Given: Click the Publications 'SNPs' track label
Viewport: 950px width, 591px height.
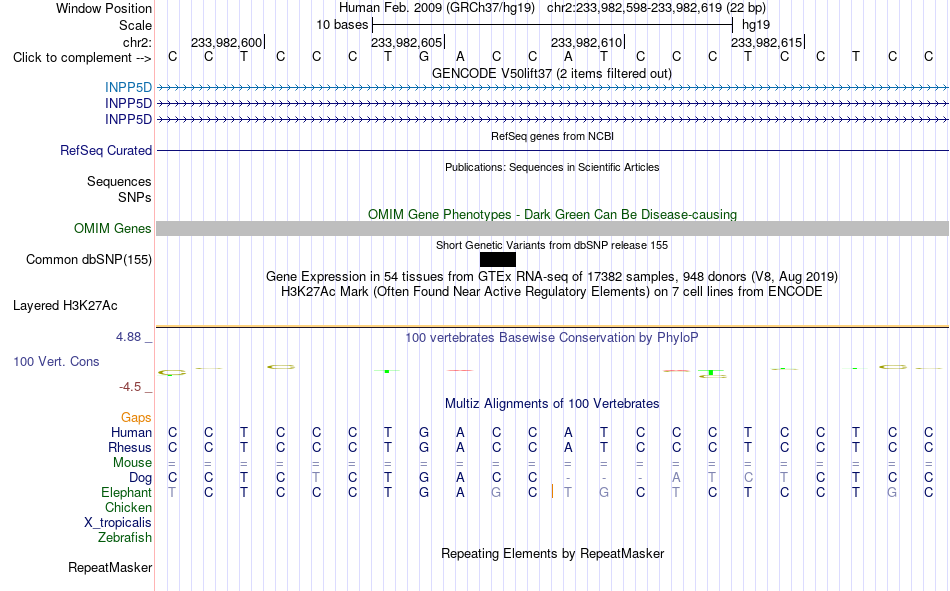Looking at the screenshot, I should [135, 197].
